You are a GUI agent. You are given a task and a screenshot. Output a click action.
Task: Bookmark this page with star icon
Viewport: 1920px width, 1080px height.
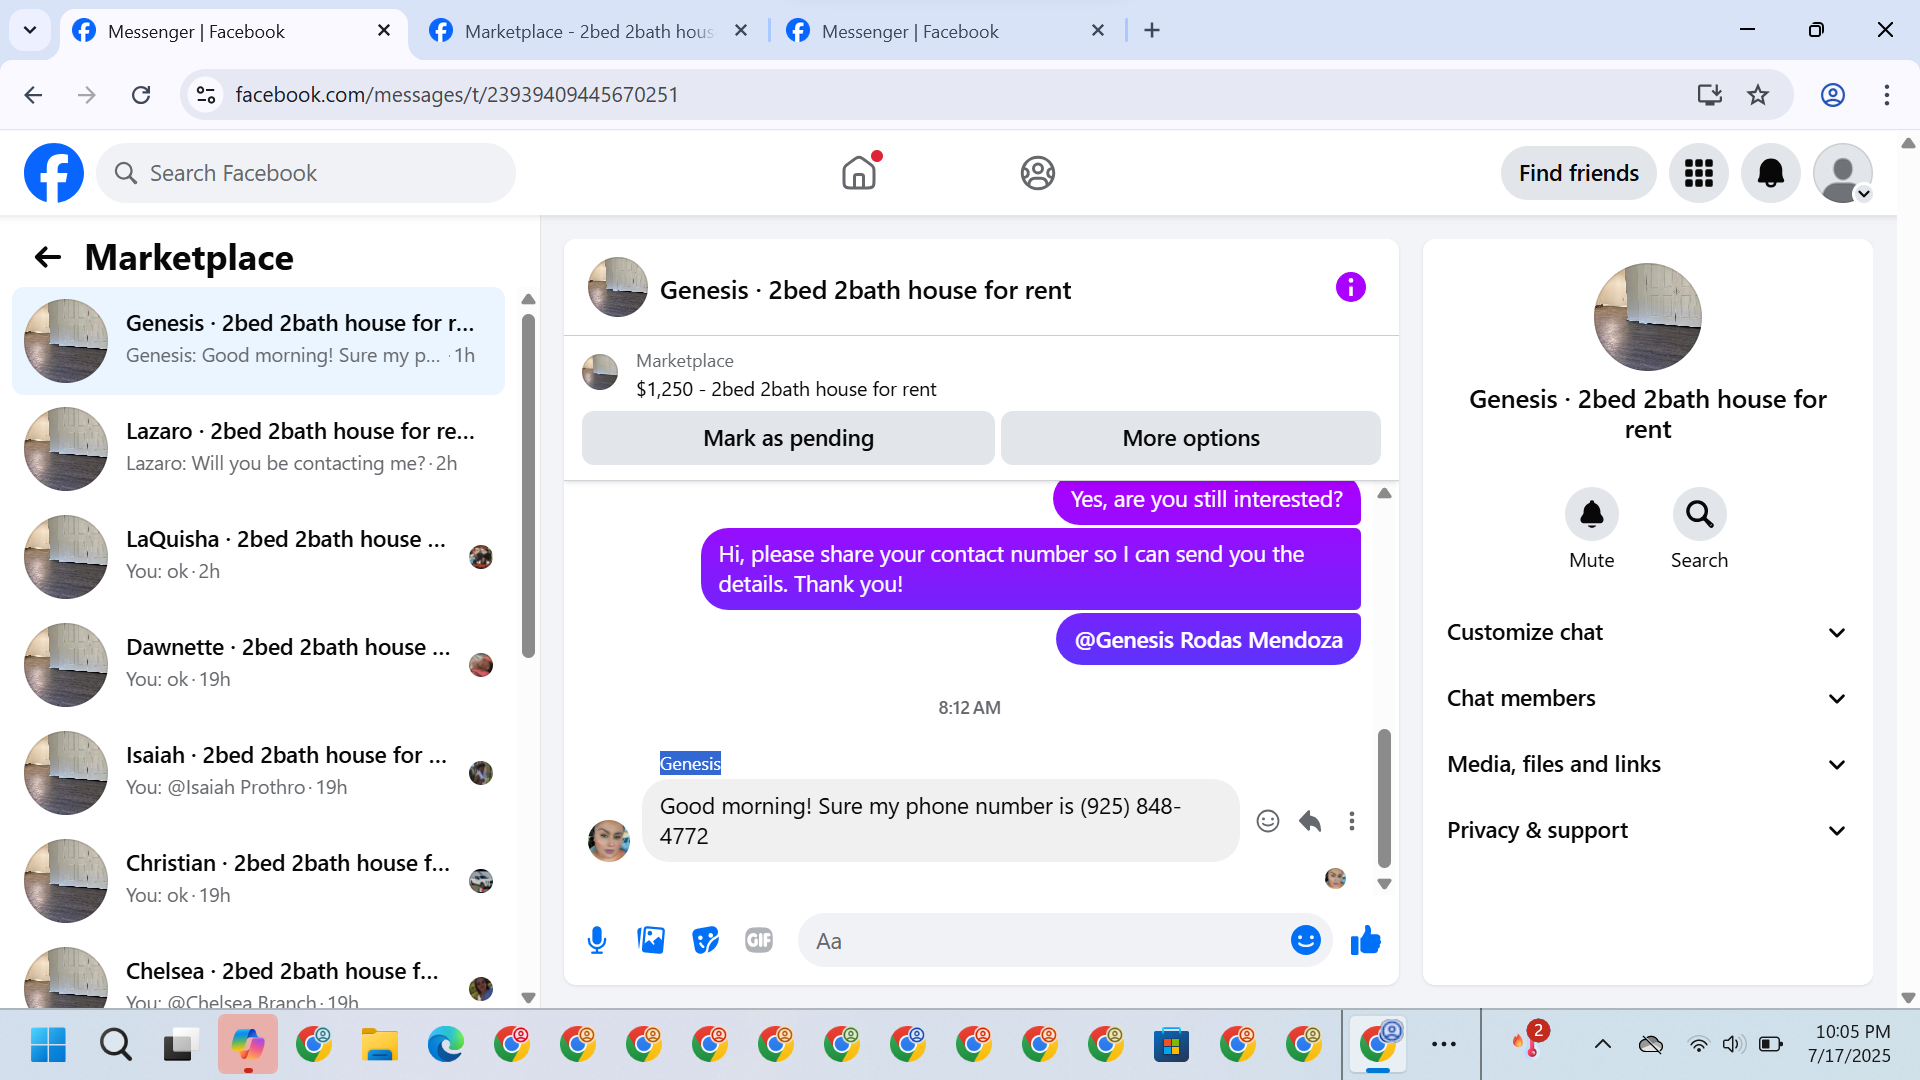click(x=1758, y=95)
